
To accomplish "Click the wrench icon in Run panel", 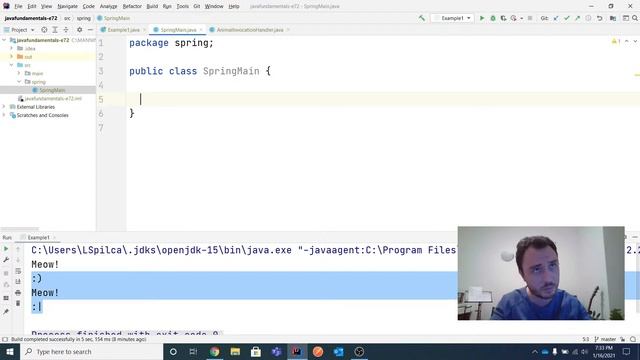I will click(x=6, y=260).
